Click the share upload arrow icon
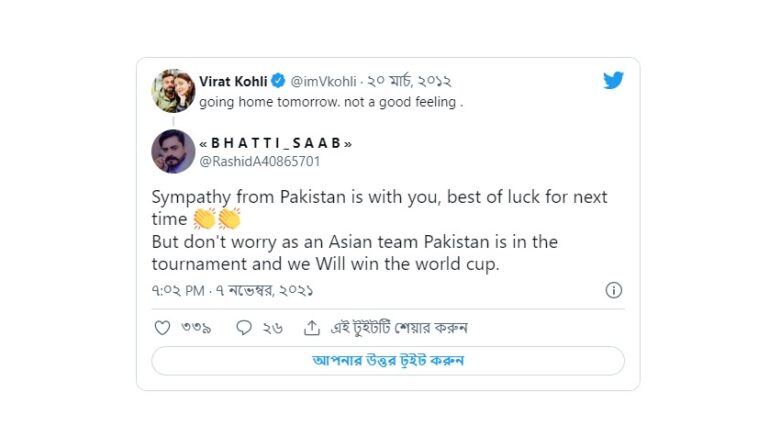This screenshot has height=426, width=758. (x=312, y=328)
